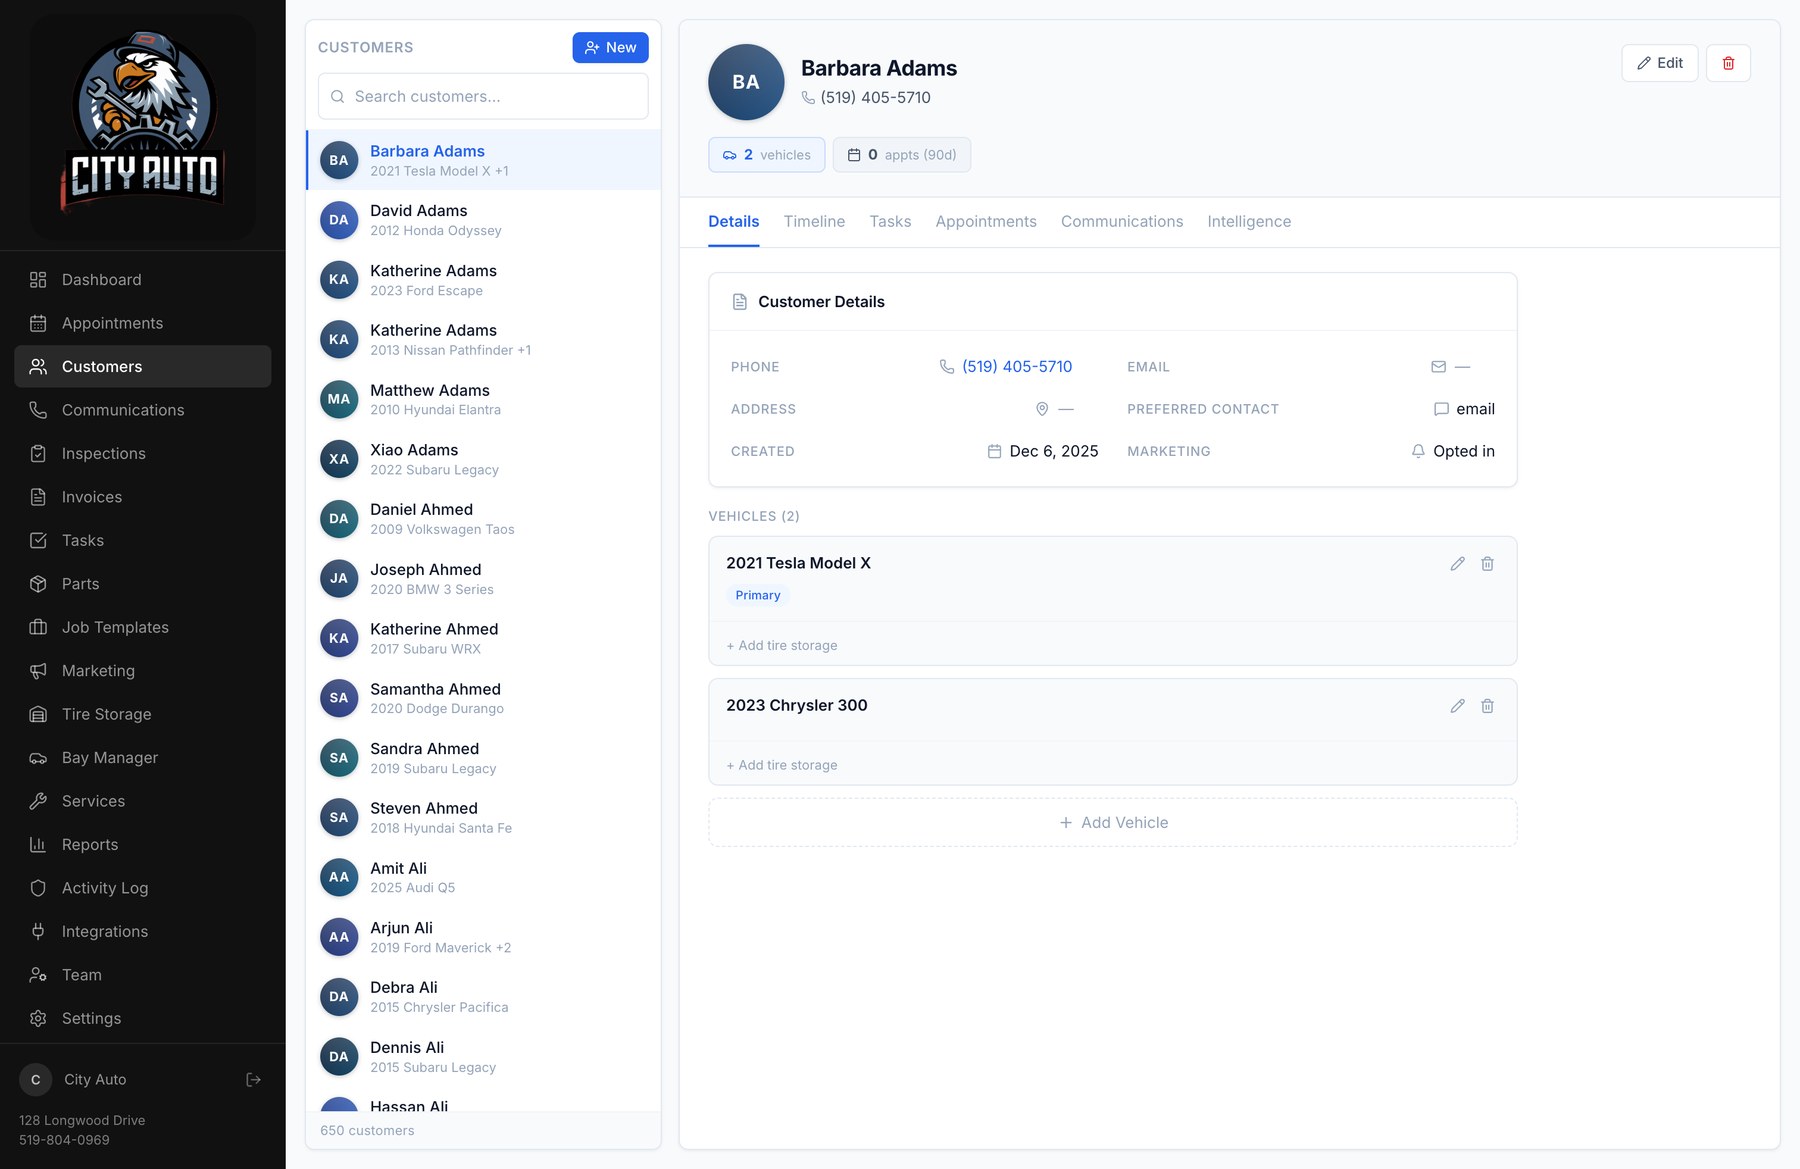Switch to the Appointments tab
Image resolution: width=1800 pixels, height=1169 pixels.
pyautogui.click(x=986, y=222)
